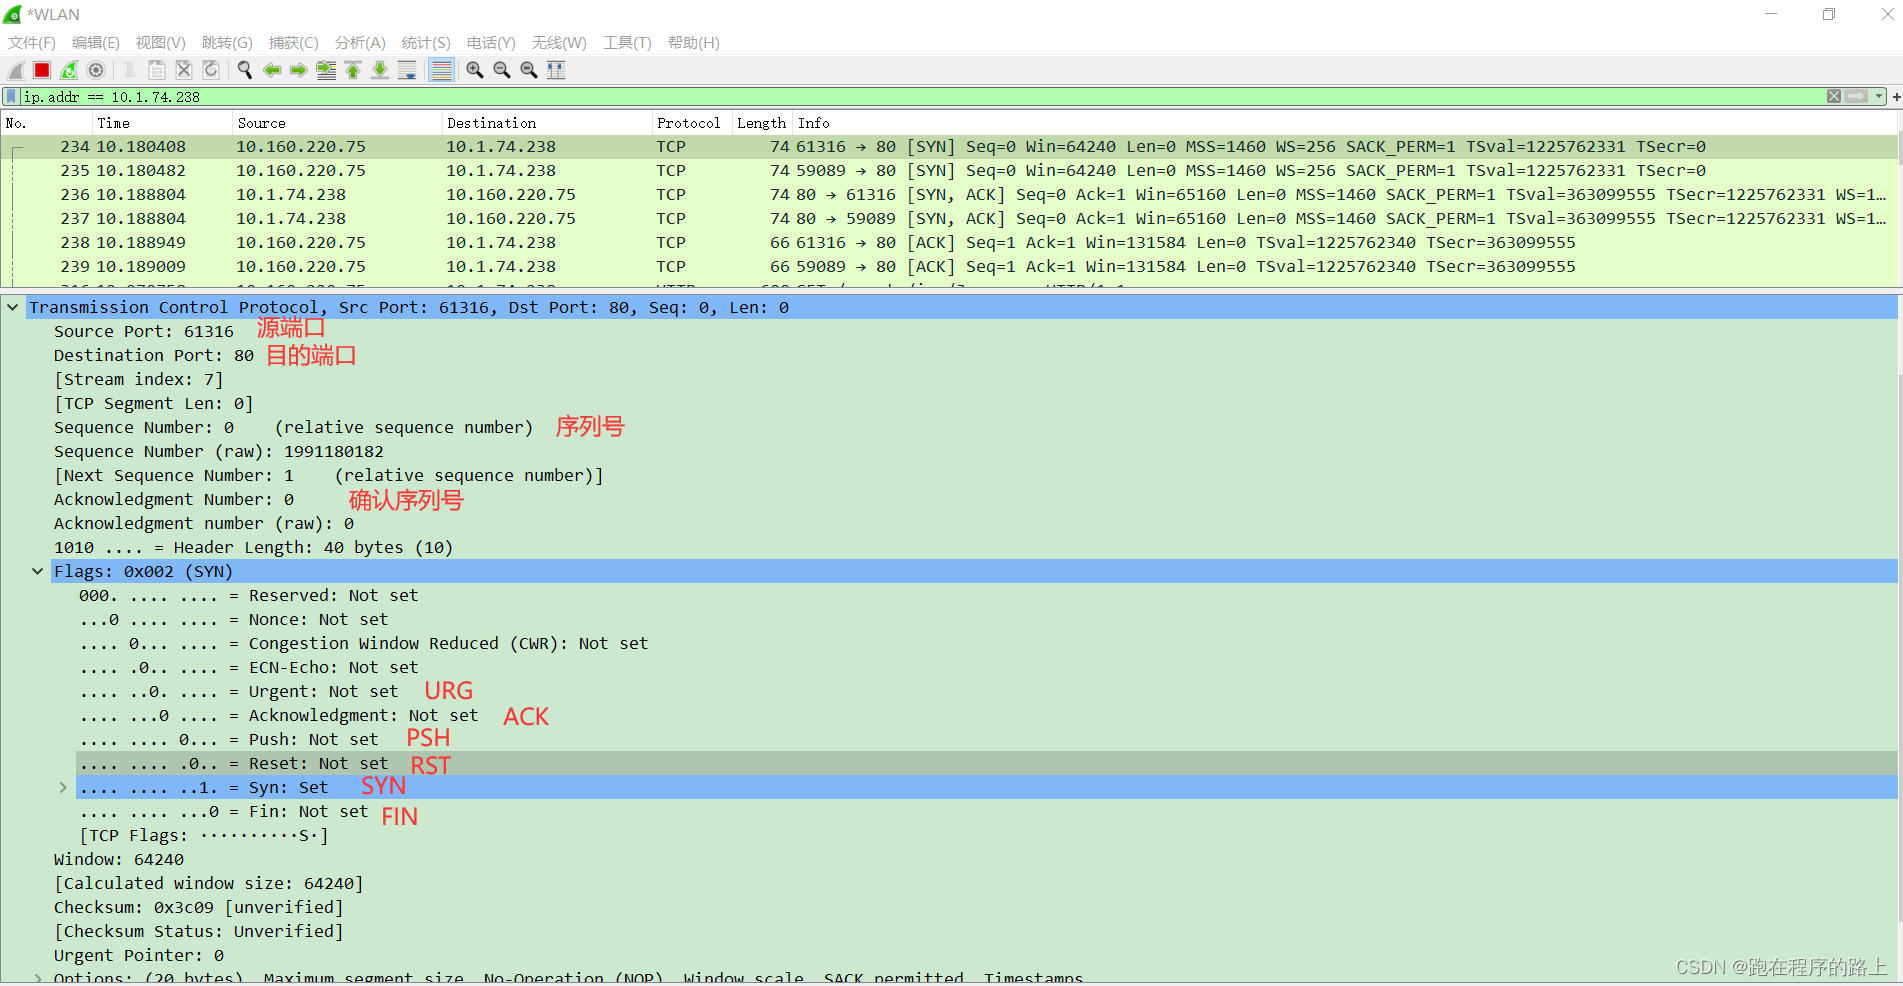Collapse the Transmission Control Protocol tree
The image size is (1903, 986).
tap(12, 308)
